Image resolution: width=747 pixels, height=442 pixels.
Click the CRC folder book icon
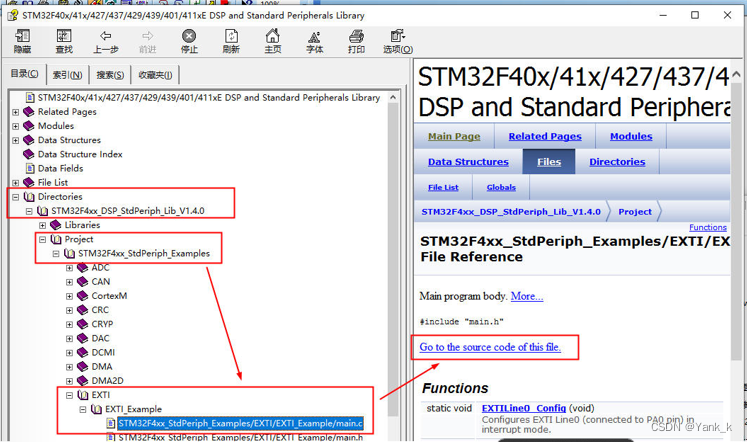pos(83,310)
